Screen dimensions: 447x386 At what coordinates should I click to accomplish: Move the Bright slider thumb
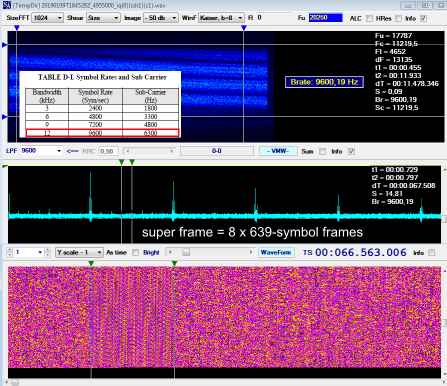coord(186,252)
